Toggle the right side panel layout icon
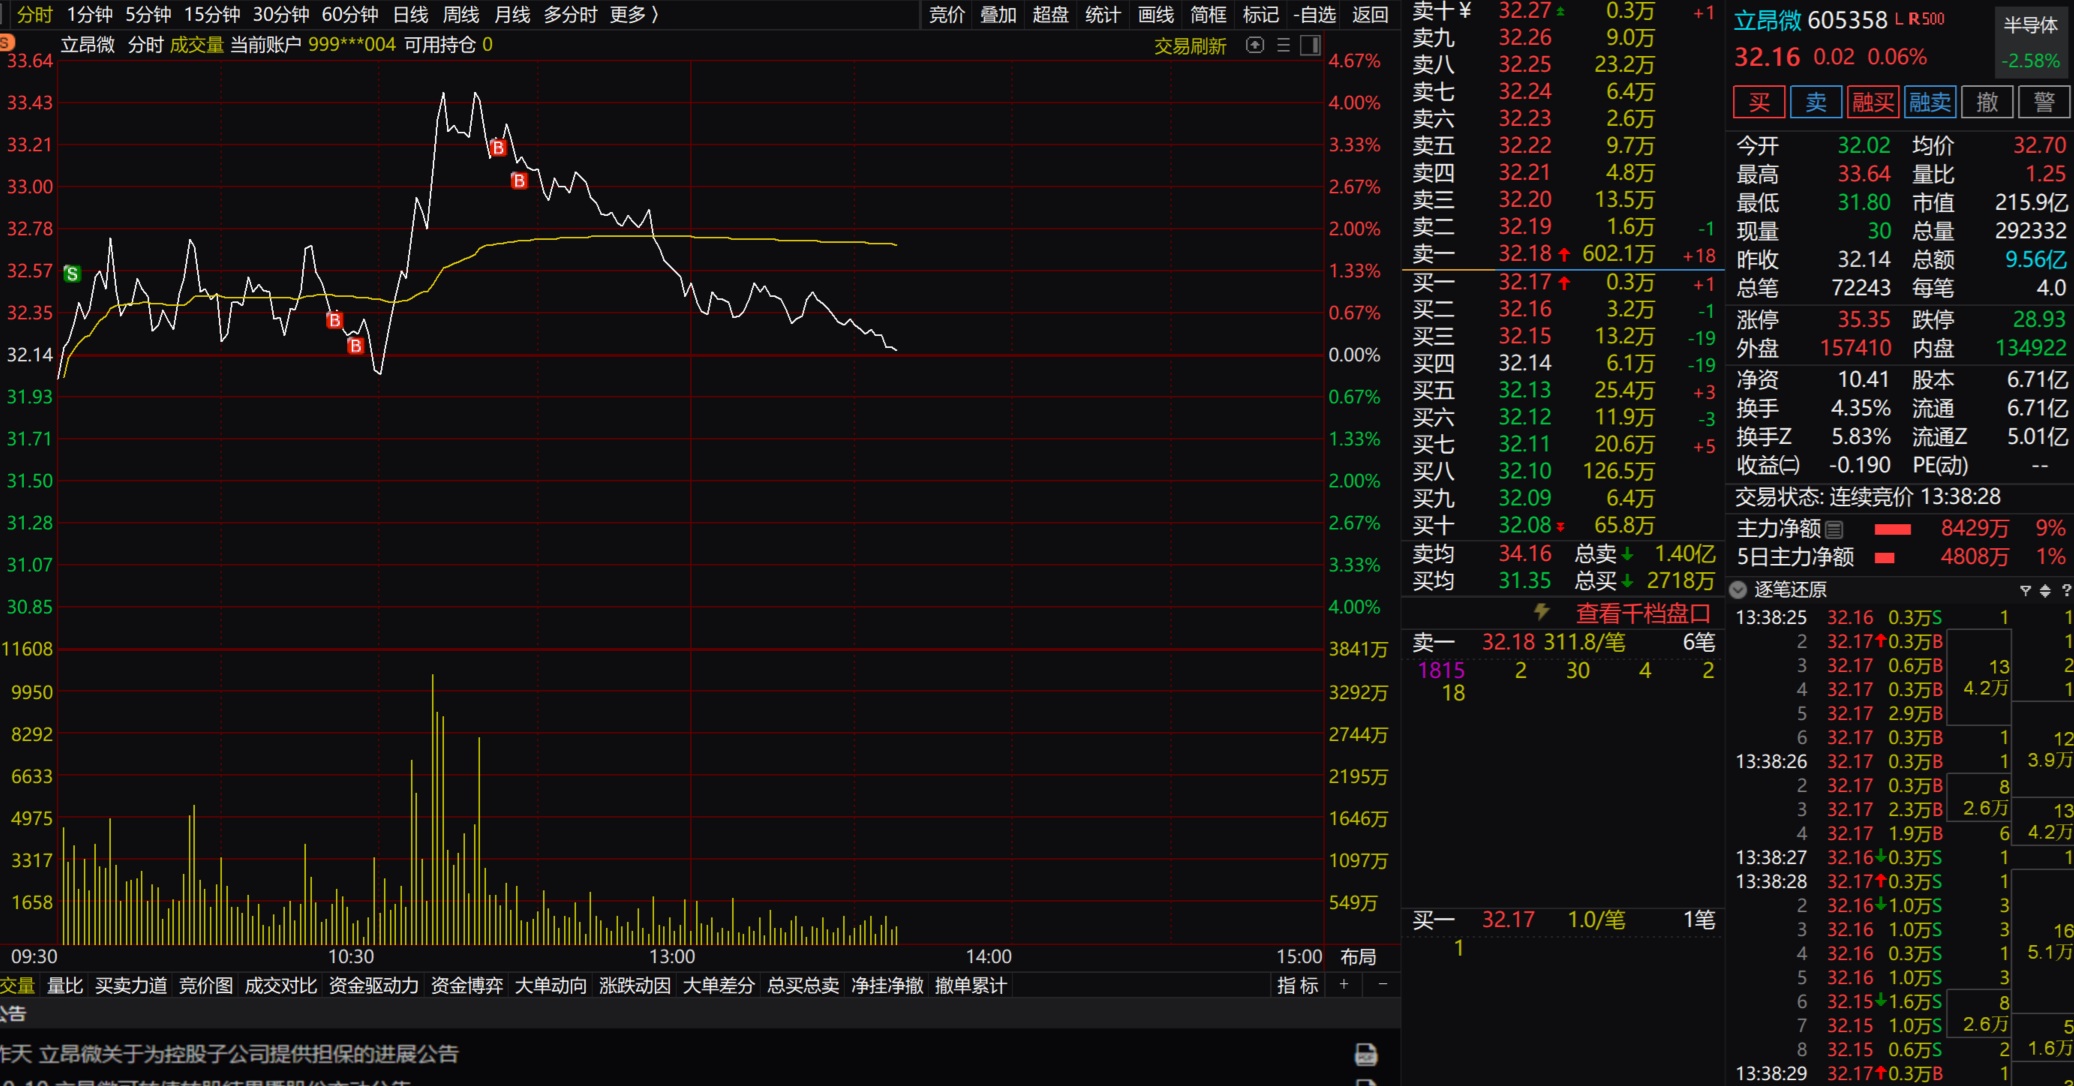Viewport: 2074px width, 1086px height. 1310,45
